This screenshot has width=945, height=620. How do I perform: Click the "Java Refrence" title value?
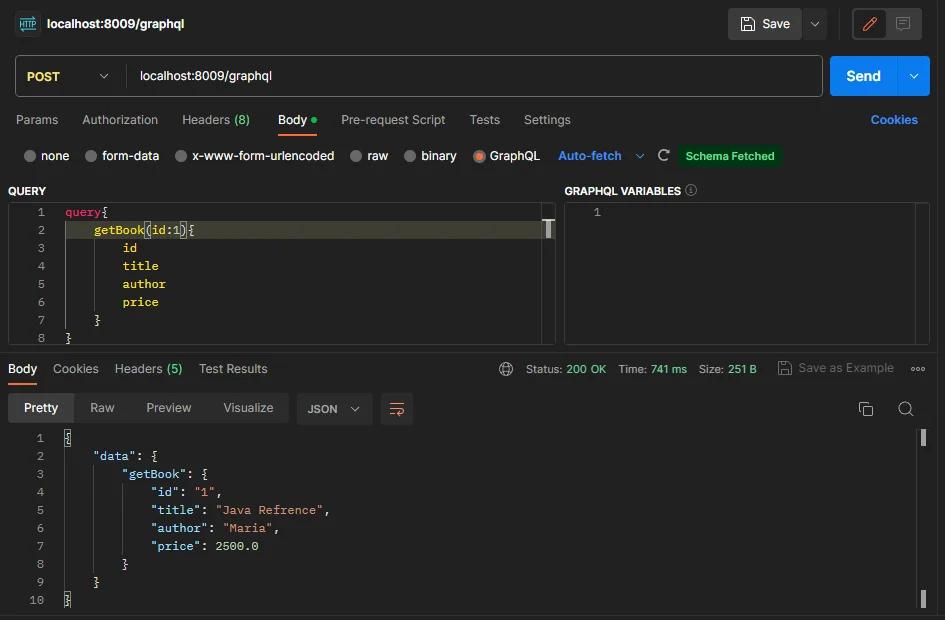tap(269, 510)
